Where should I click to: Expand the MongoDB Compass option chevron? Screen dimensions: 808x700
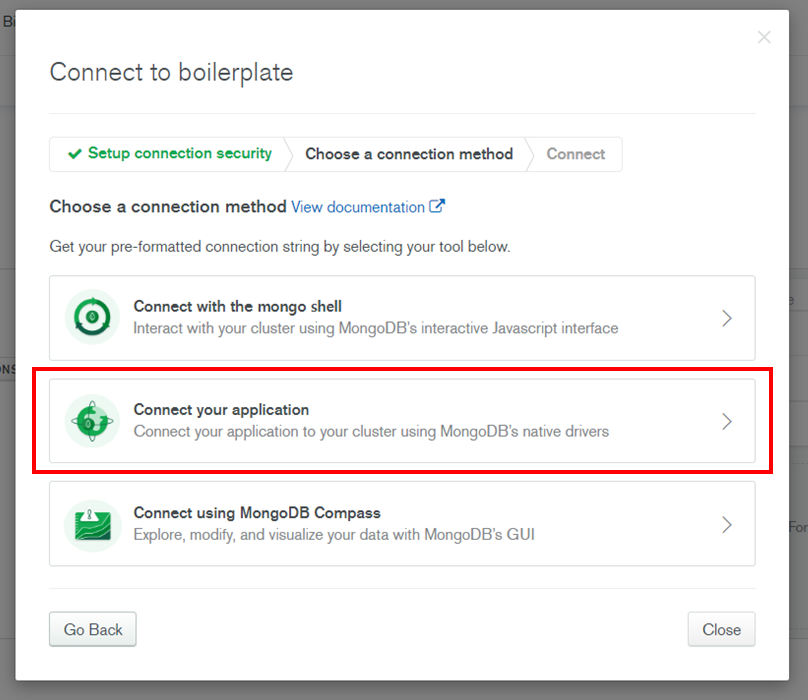click(727, 525)
